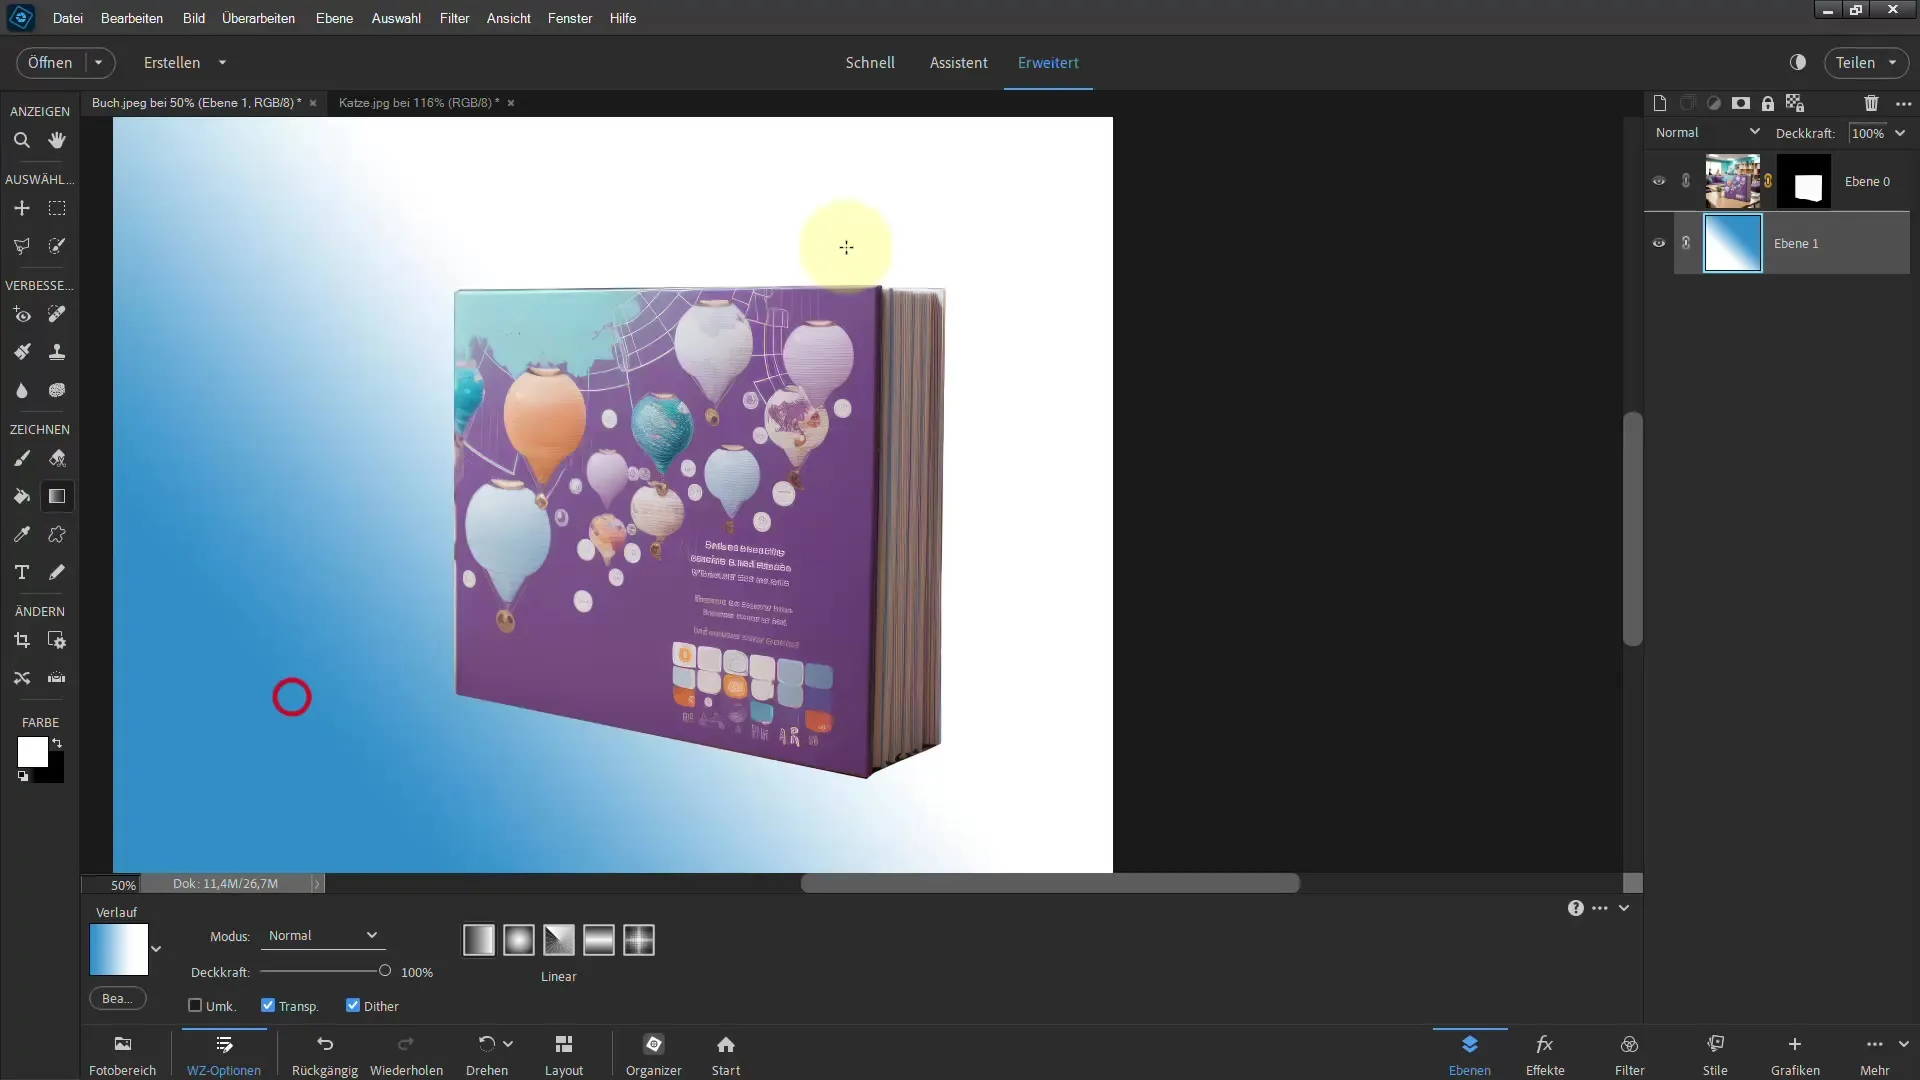The image size is (1920, 1080).
Task: Expand the gradient preset picker arrow
Action: point(156,949)
